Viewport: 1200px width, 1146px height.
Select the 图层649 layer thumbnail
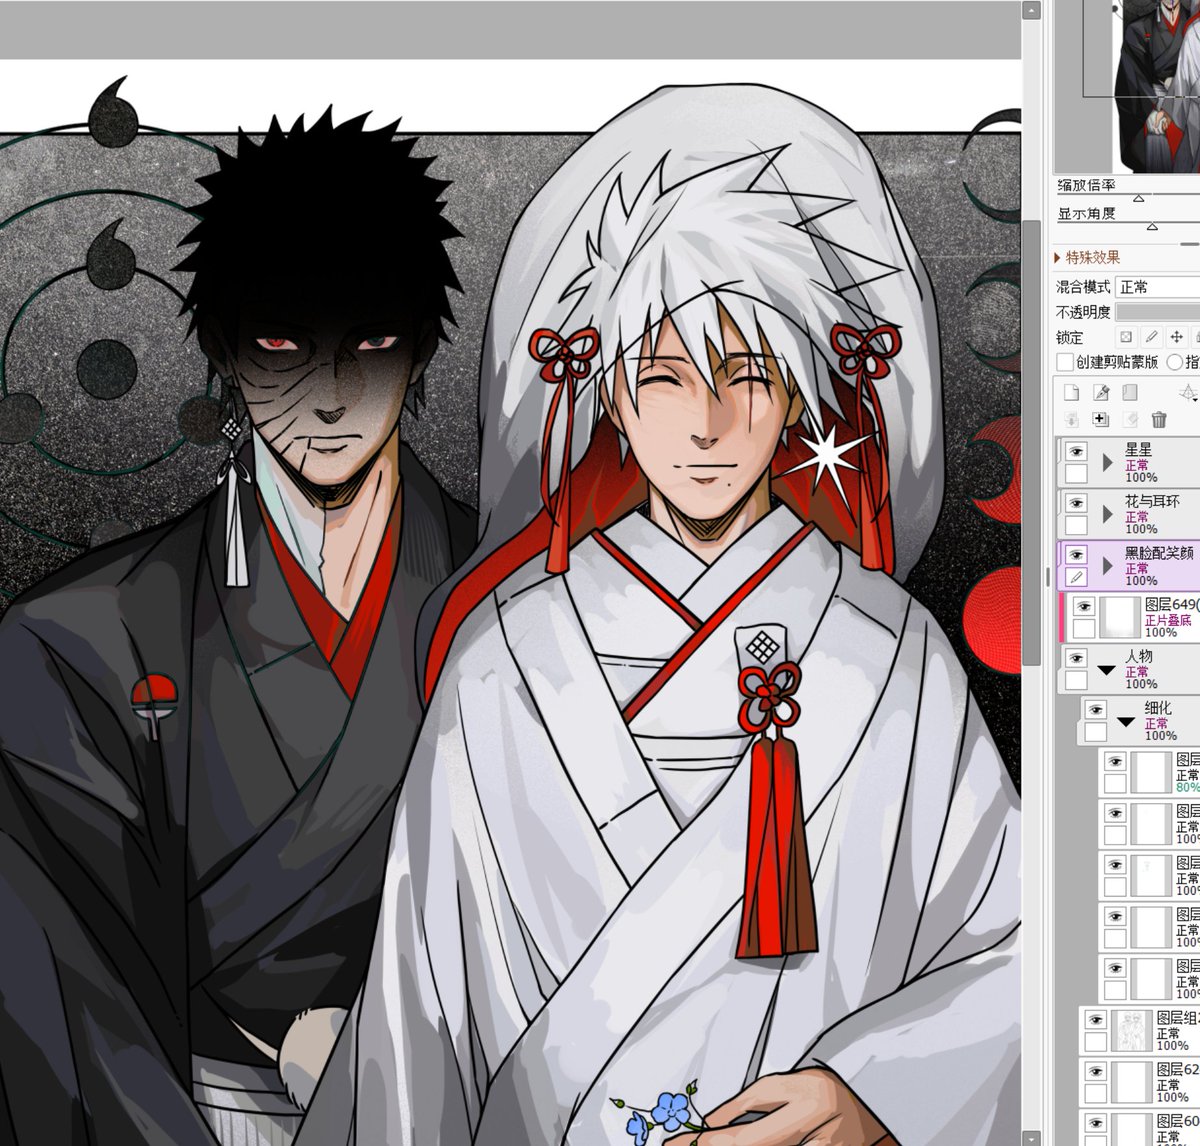[1119, 617]
